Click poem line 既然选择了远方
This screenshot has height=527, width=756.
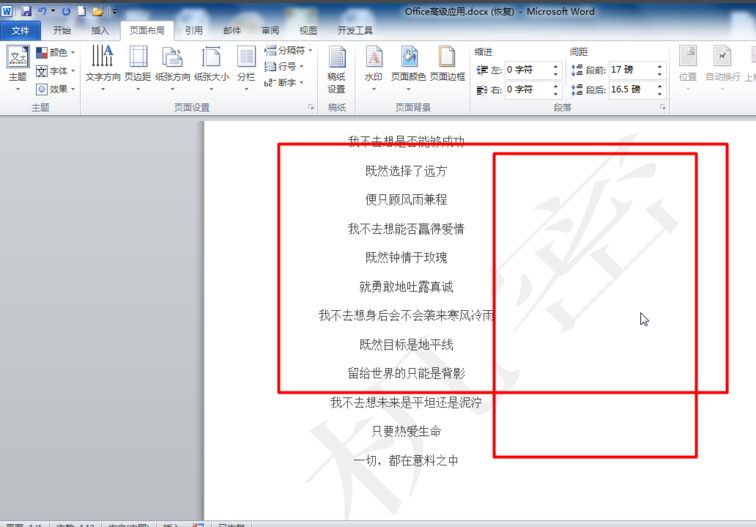point(406,171)
